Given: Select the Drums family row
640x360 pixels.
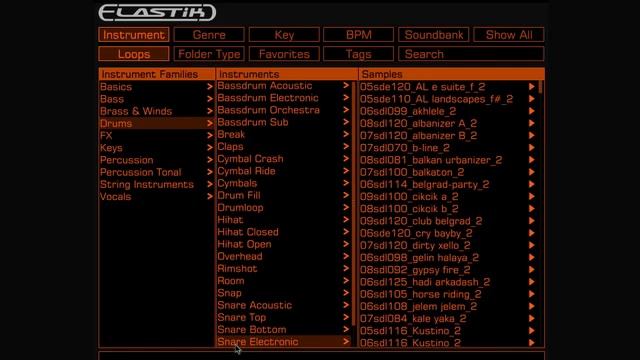Looking at the screenshot, I should 157,123.
